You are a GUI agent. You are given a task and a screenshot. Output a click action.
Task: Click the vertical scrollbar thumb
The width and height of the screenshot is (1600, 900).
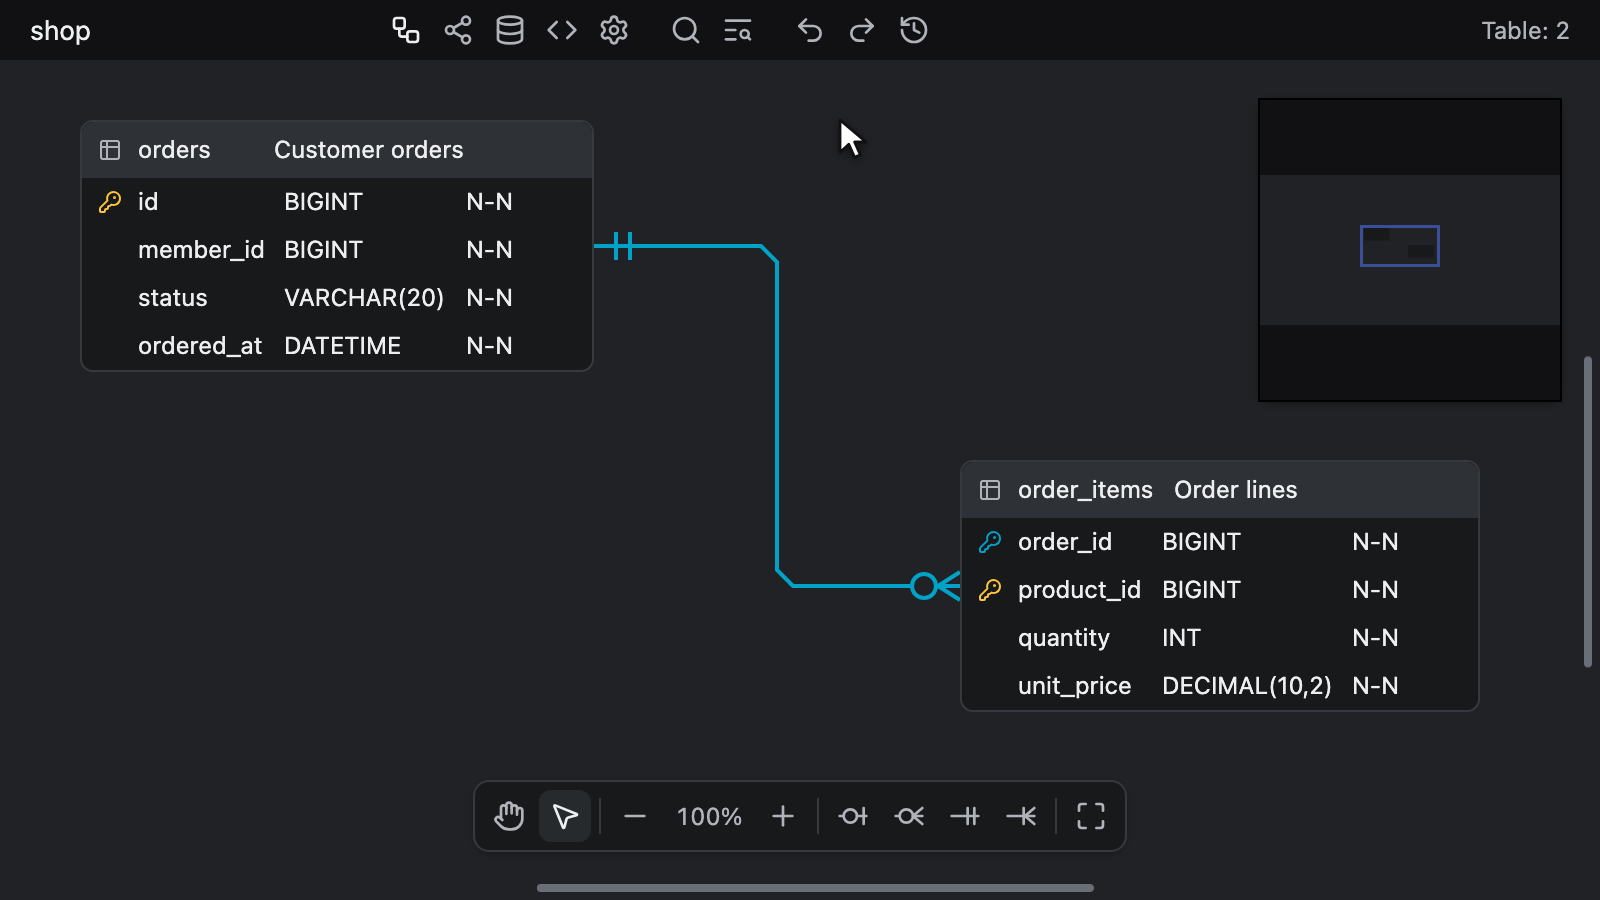click(x=1587, y=512)
